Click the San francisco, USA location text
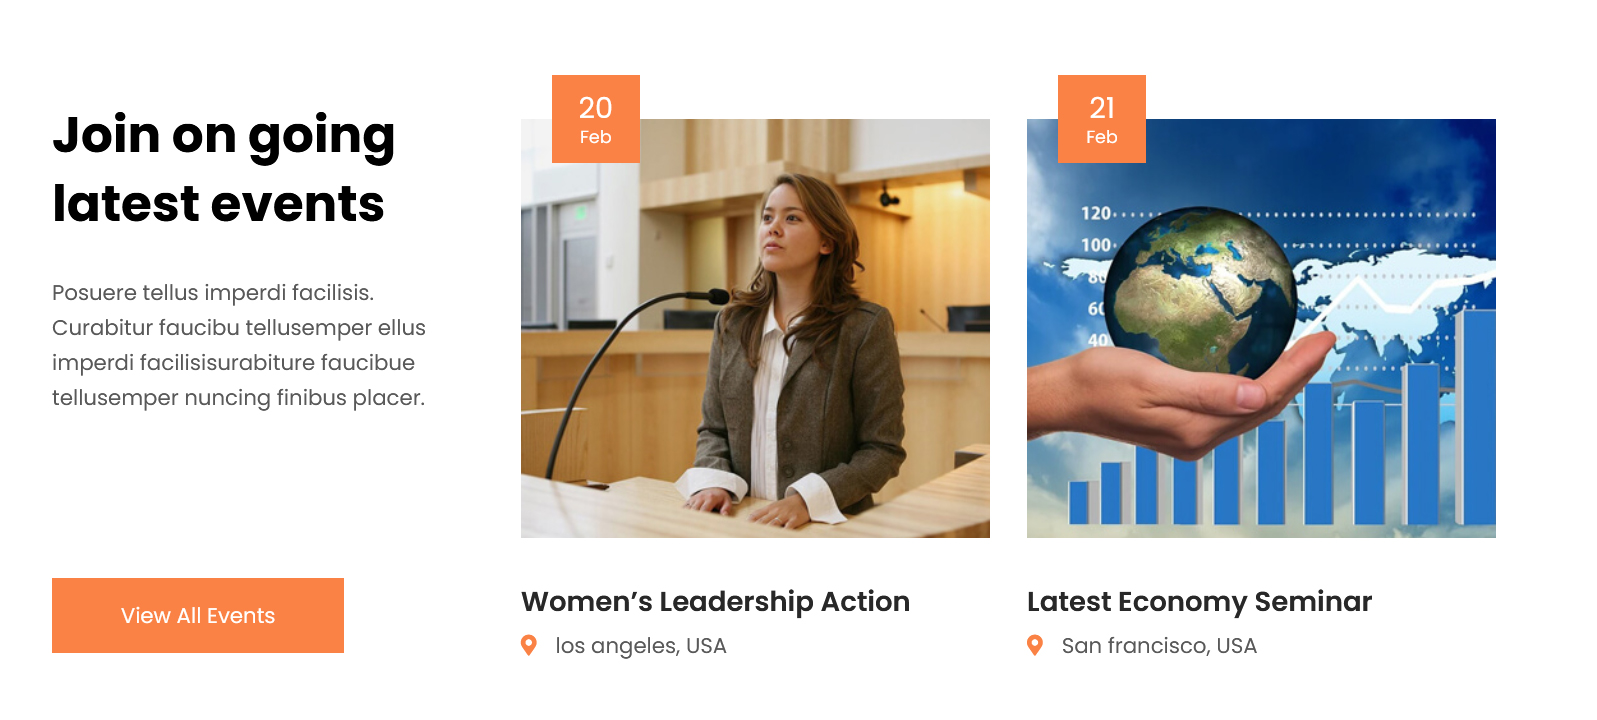Viewport: 1597px width, 720px height. (x=1159, y=646)
